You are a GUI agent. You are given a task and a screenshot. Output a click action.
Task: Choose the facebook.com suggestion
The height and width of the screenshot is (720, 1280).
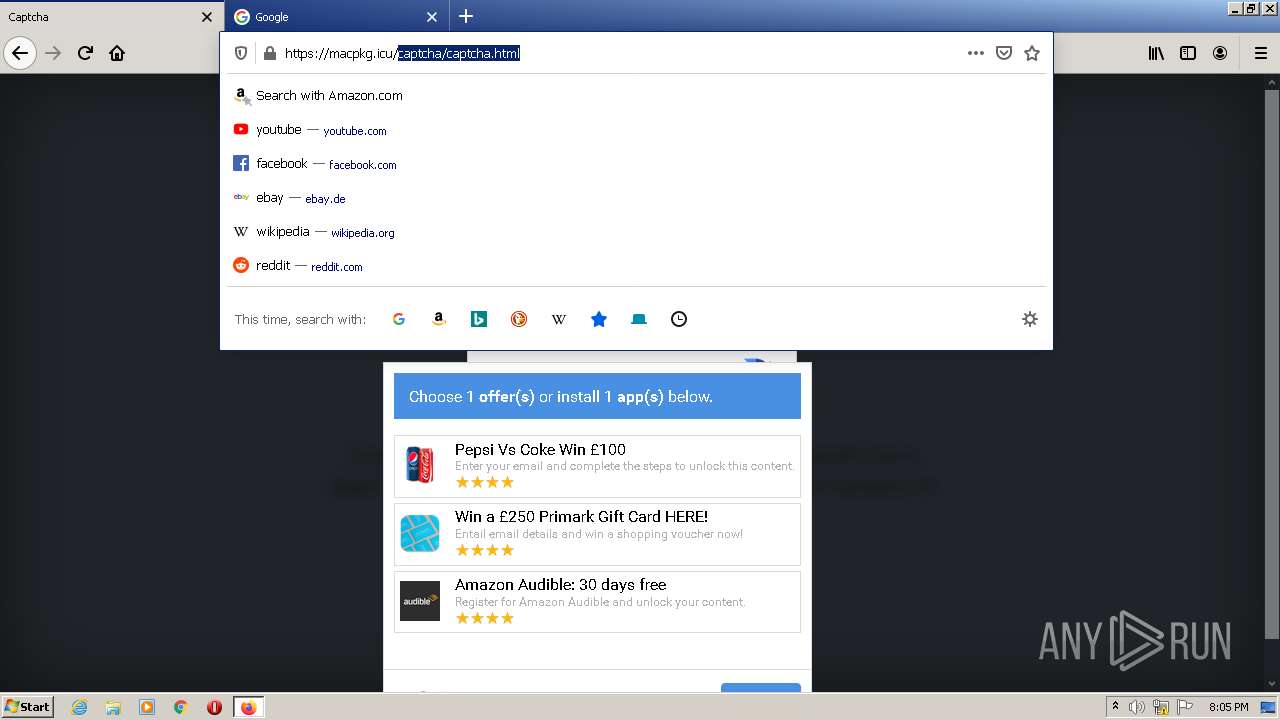636,164
